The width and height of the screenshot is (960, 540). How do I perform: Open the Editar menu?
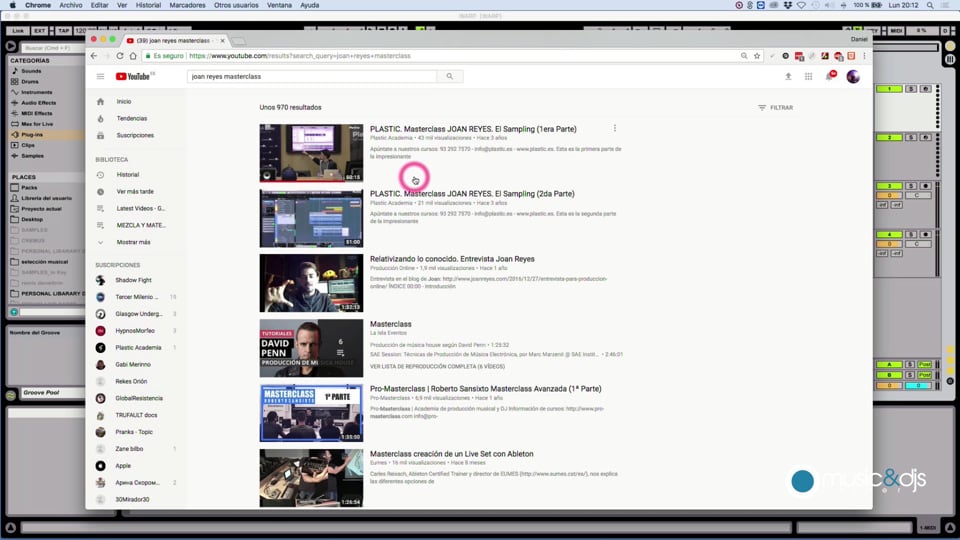[99, 5]
